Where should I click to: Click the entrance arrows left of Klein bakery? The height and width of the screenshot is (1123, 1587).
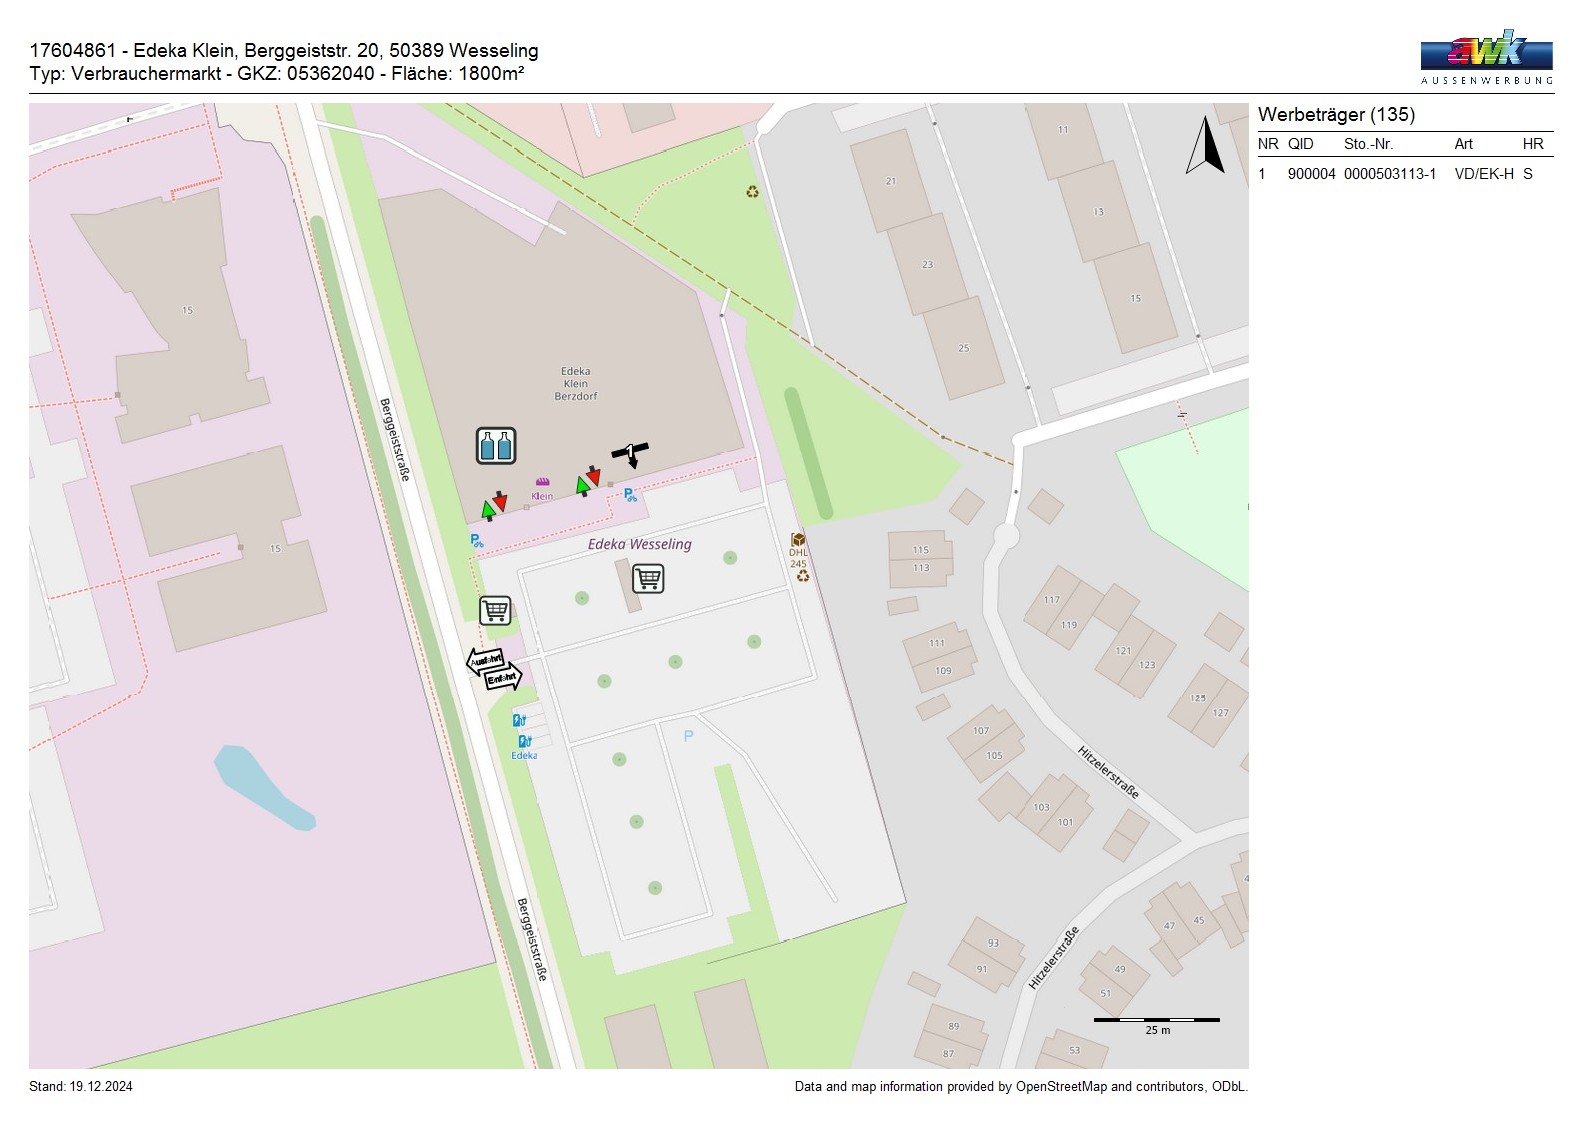[494, 506]
